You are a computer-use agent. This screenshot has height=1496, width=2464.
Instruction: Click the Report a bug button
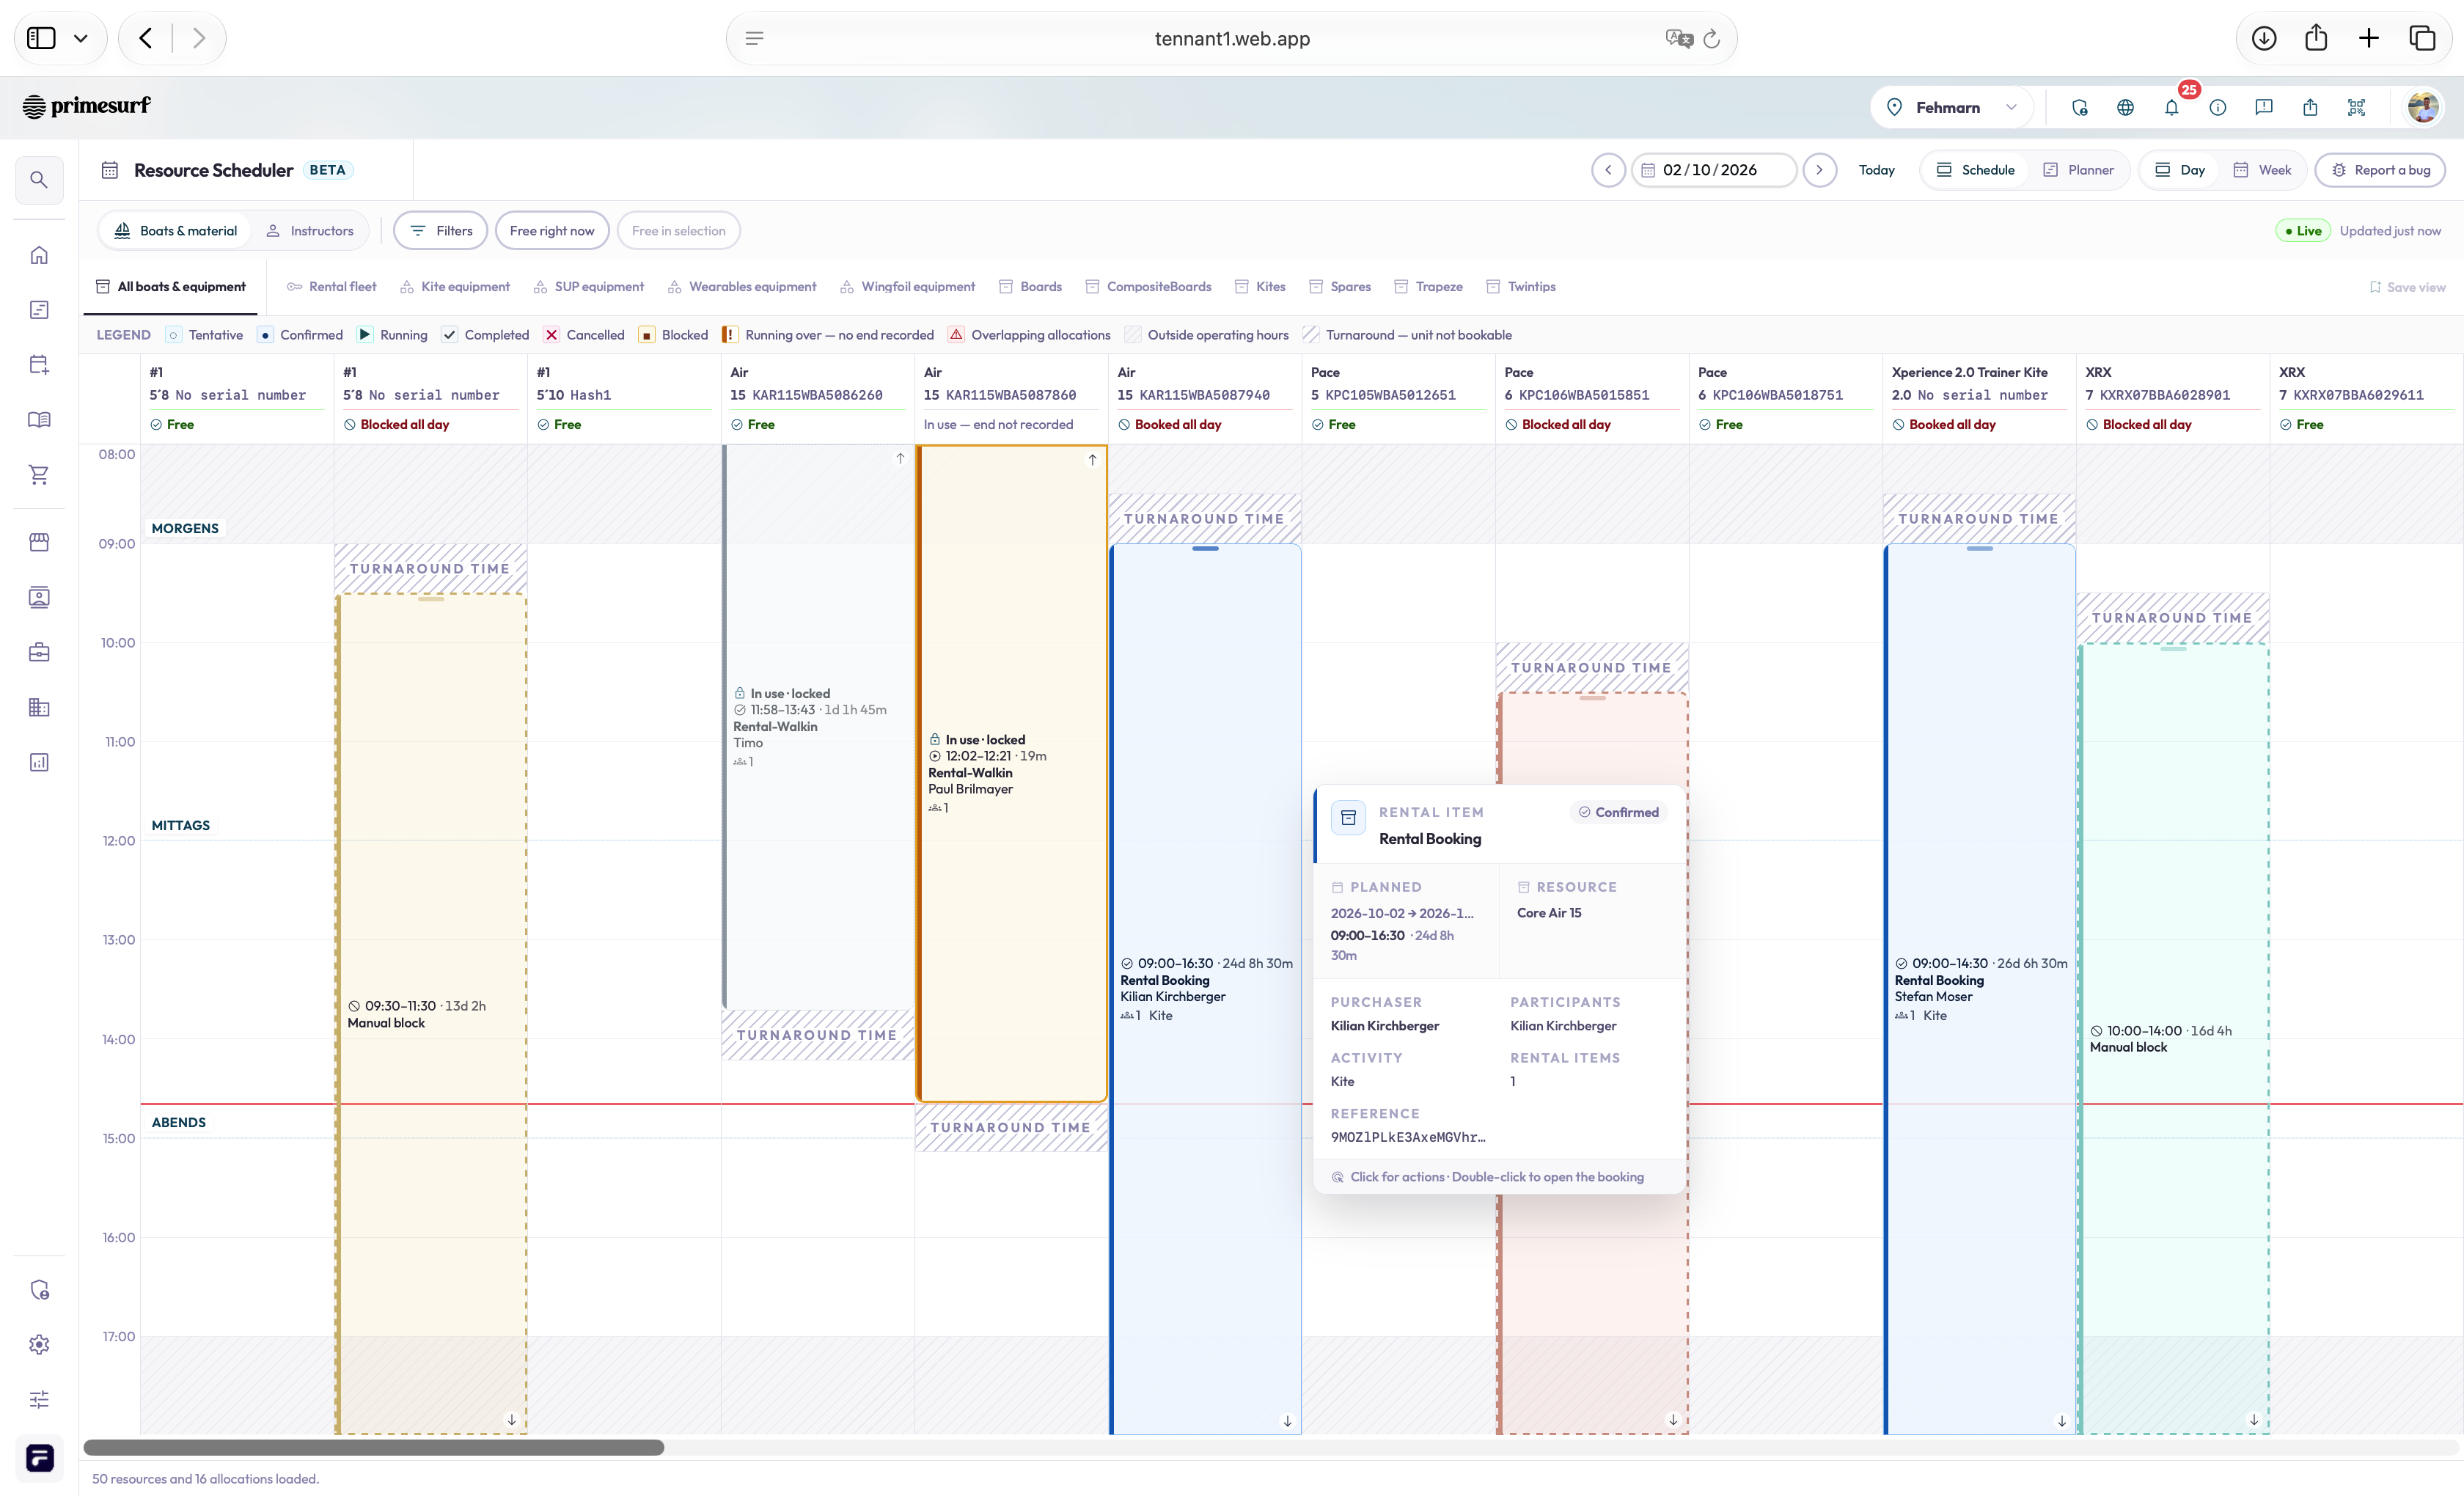click(2380, 170)
